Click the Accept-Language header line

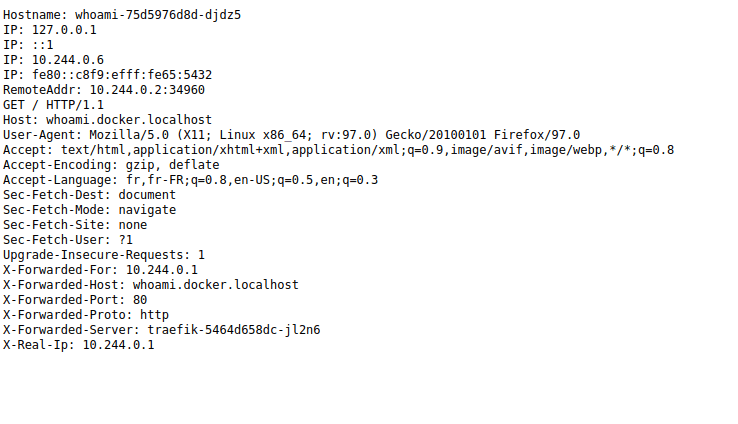pos(190,180)
